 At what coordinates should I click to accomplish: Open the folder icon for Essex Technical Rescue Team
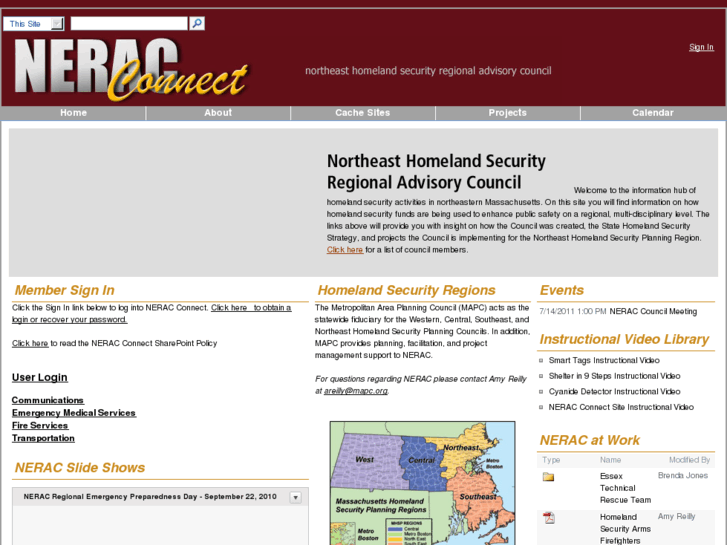click(x=548, y=476)
